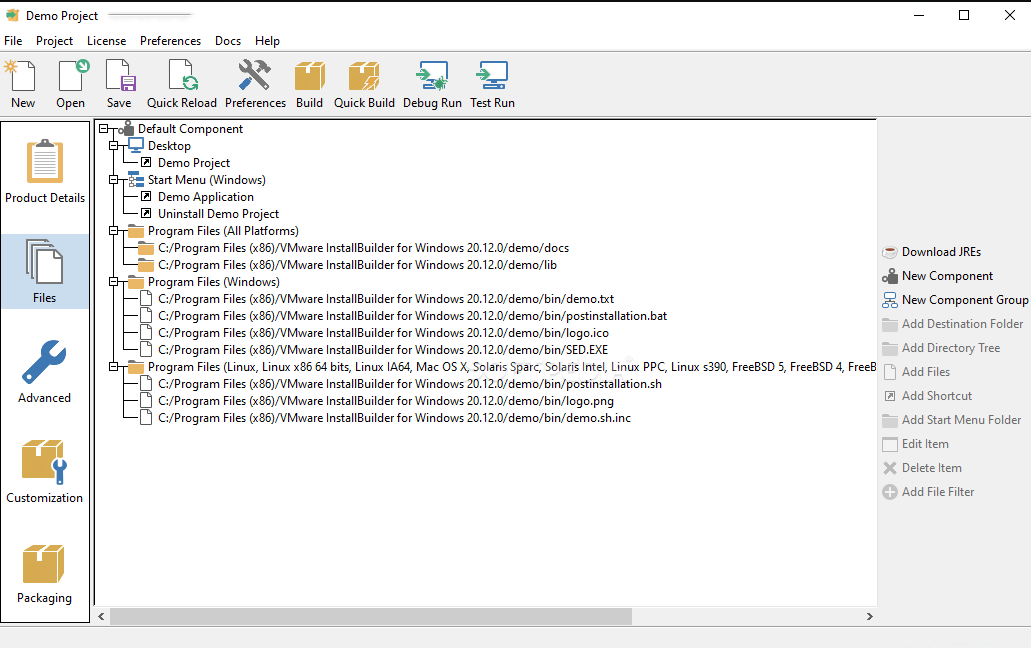
Task: Select Program Files (Linux, Linux x86...) folder
Action: click(x=512, y=367)
